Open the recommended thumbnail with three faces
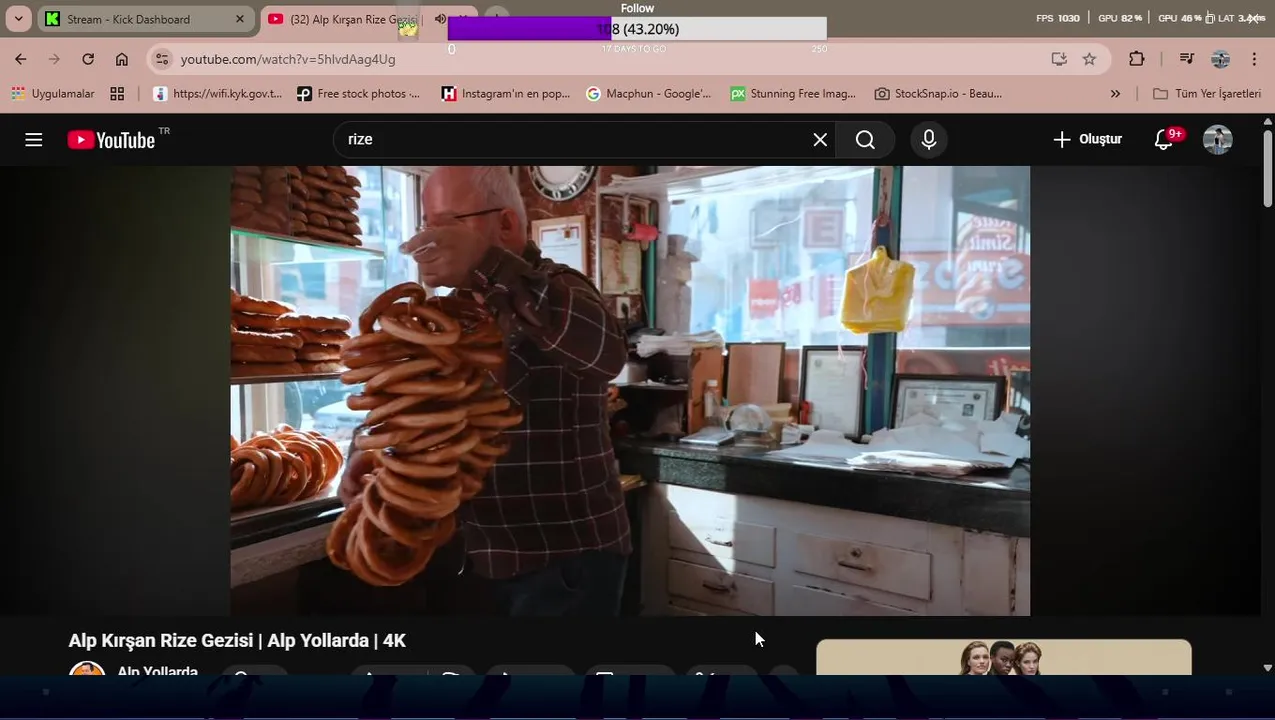This screenshot has width=1275, height=720. pos(1004,657)
